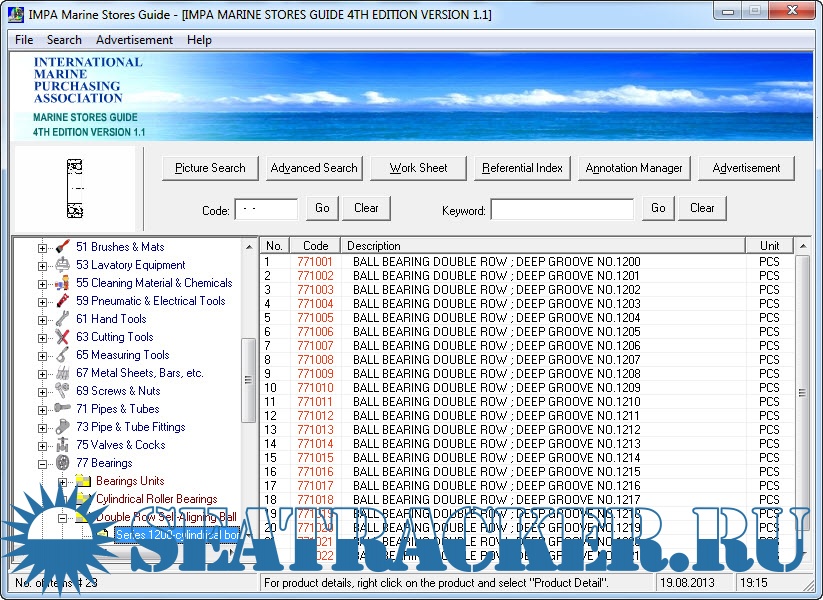Screen dimensions: 823x600
Task: Click the Keyword input field
Action: point(562,209)
